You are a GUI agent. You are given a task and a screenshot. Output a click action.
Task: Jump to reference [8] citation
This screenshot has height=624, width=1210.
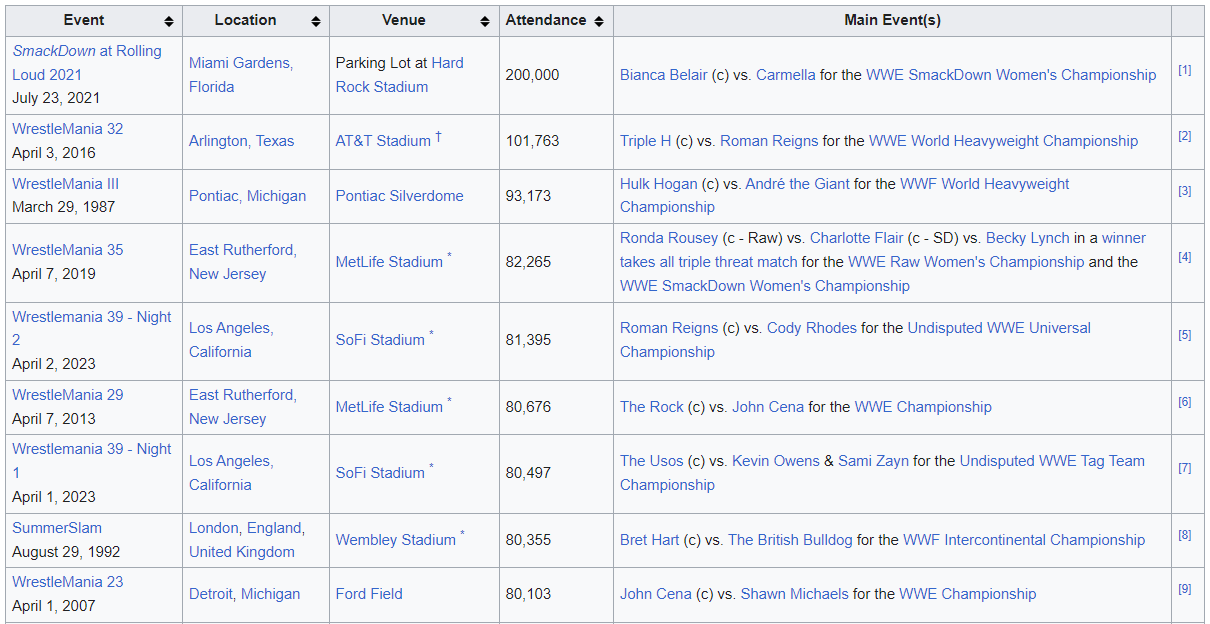click(x=1185, y=535)
